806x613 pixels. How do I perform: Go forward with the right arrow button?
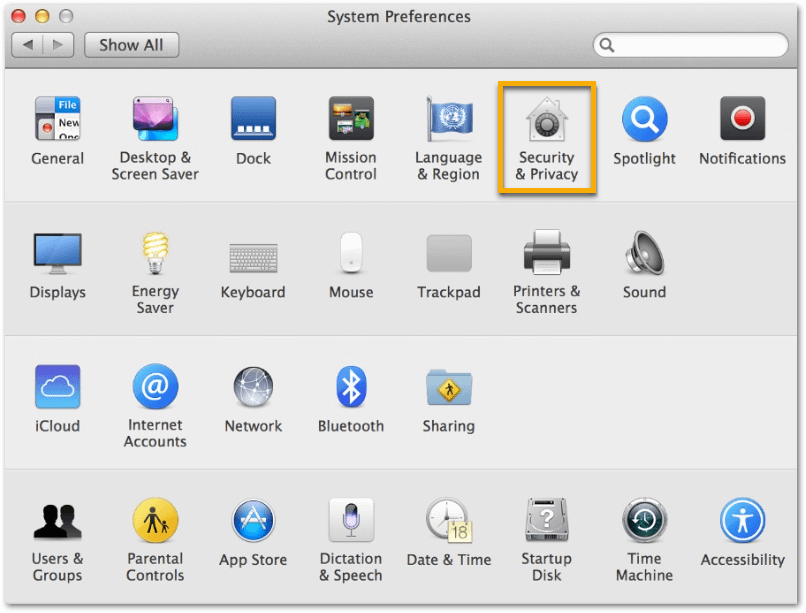coord(58,45)
